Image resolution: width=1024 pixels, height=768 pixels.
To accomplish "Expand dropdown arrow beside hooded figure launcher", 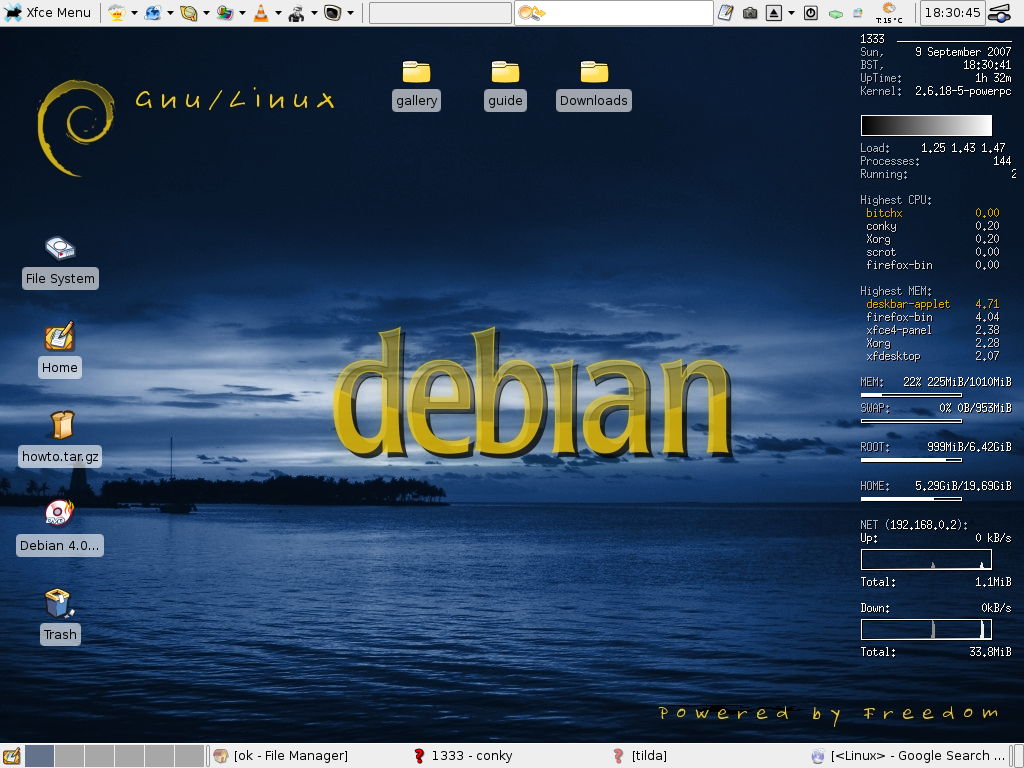I will point(314,12).
